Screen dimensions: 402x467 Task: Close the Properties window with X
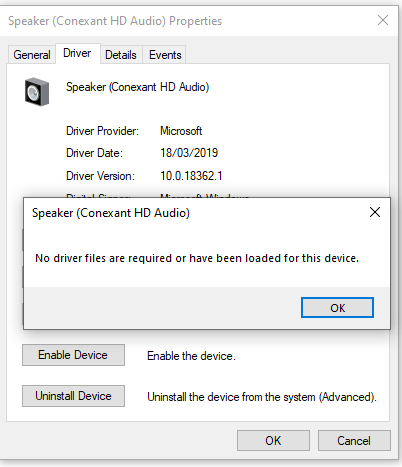[x=383, y=20]
